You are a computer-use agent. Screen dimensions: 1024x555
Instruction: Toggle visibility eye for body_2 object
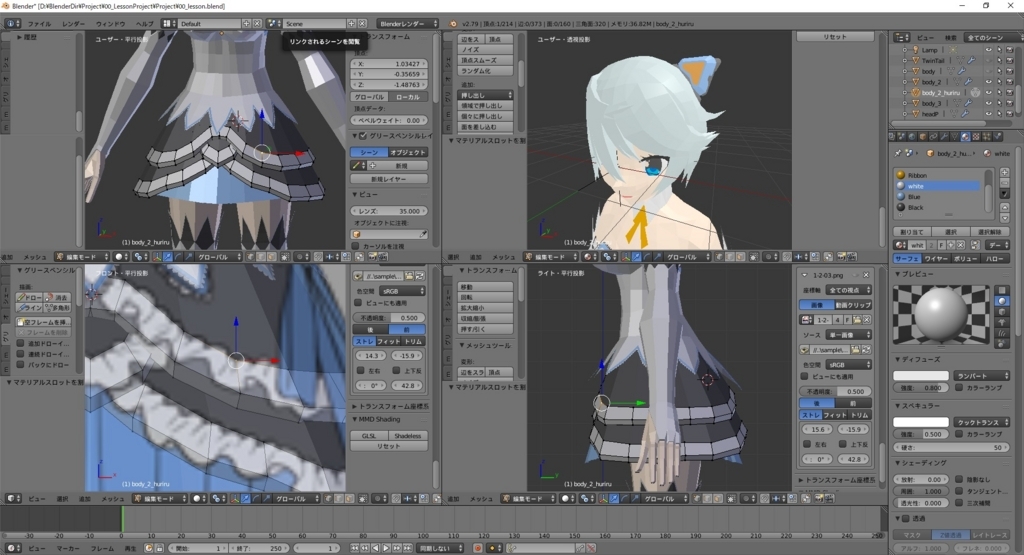[x=988, y=82]
